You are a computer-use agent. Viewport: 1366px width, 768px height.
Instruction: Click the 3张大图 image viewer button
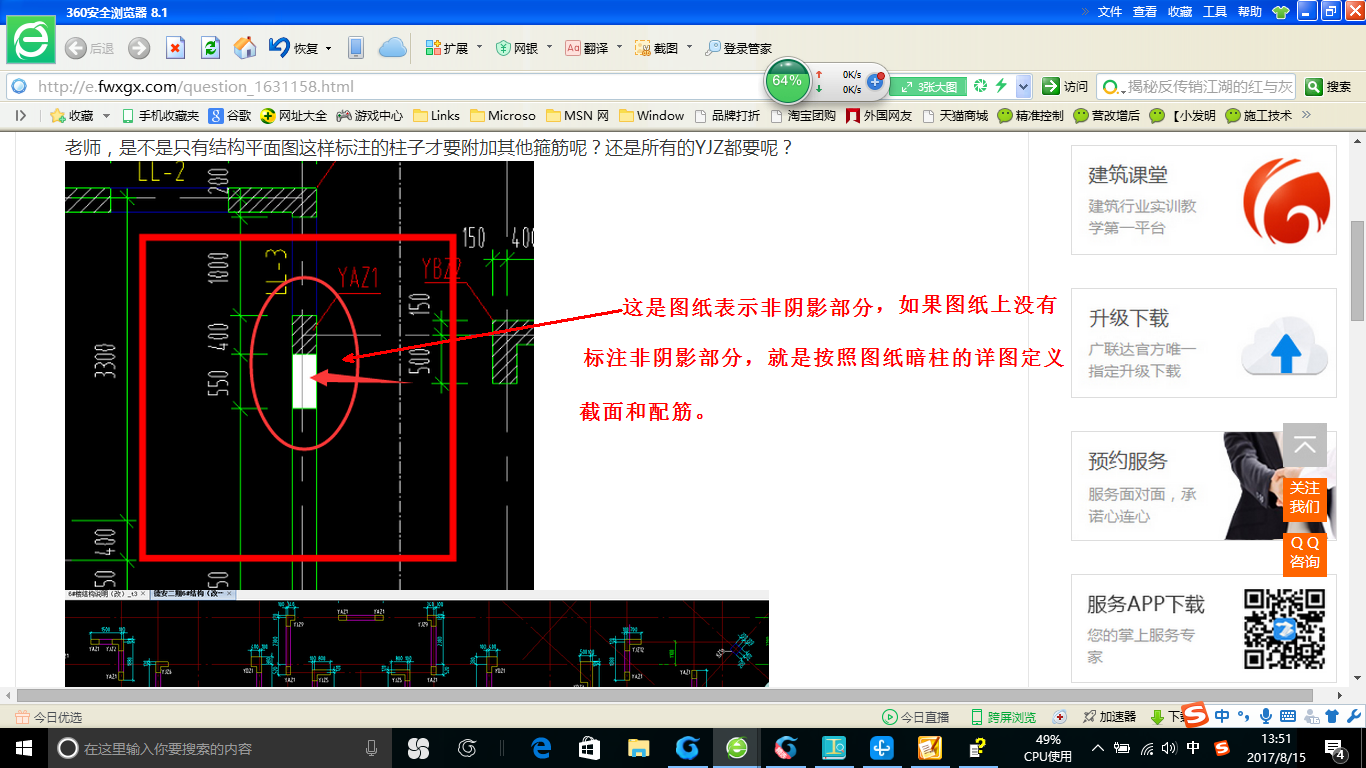coord(929,87)
